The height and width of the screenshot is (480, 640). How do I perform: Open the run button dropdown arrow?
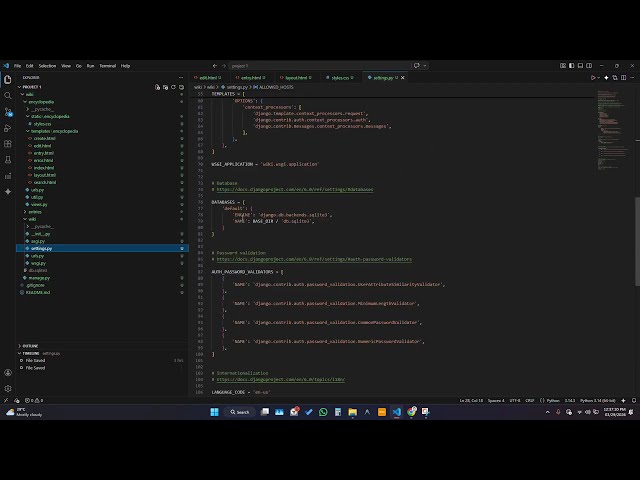(599, 78)
